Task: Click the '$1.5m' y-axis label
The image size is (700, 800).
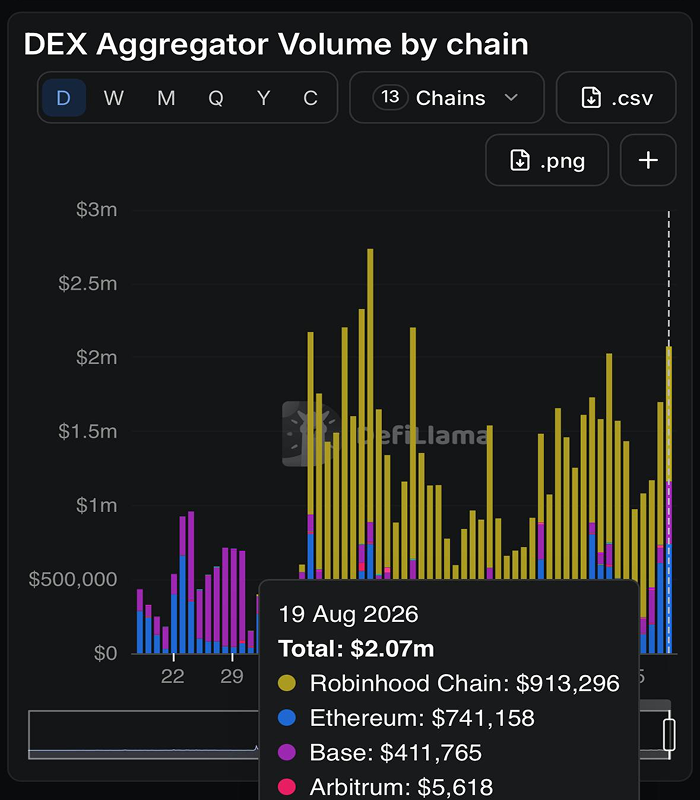Action: [88, 431]
